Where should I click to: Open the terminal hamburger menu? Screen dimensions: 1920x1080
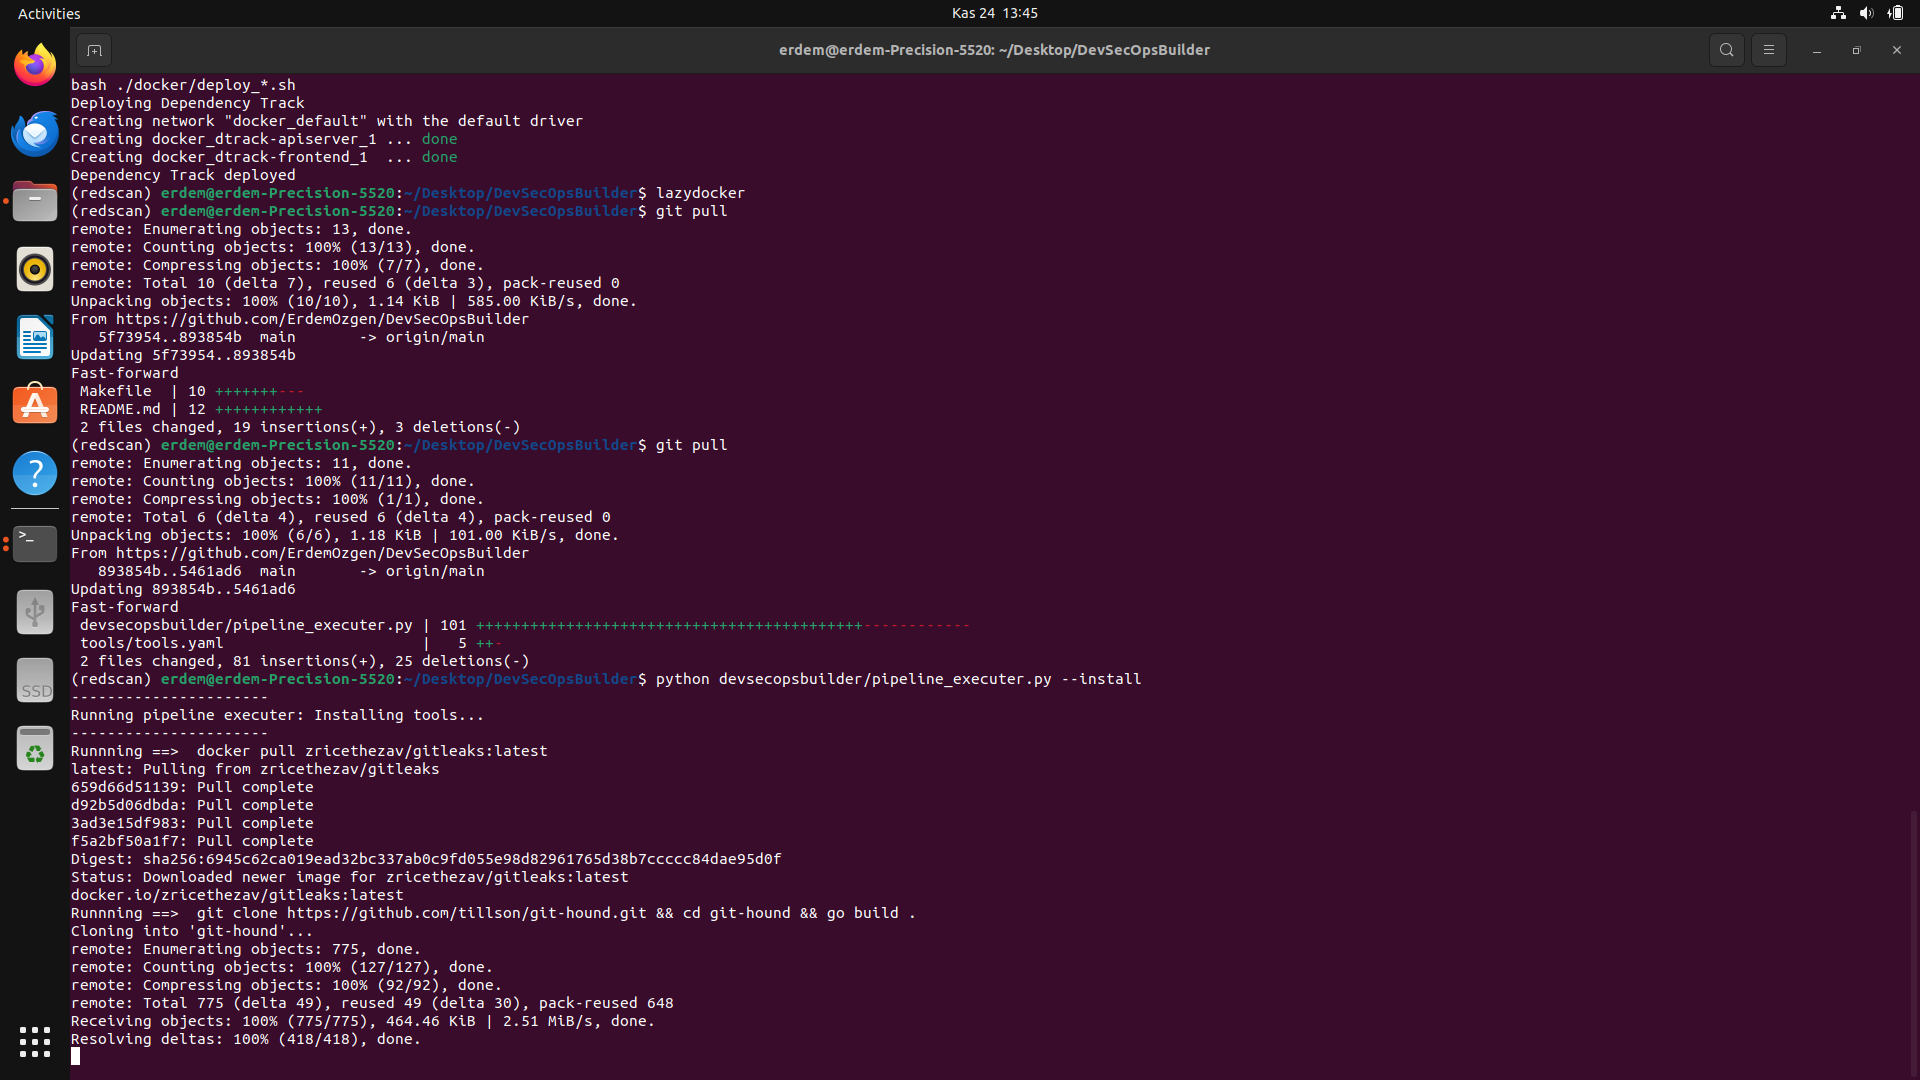[1768, 50]
